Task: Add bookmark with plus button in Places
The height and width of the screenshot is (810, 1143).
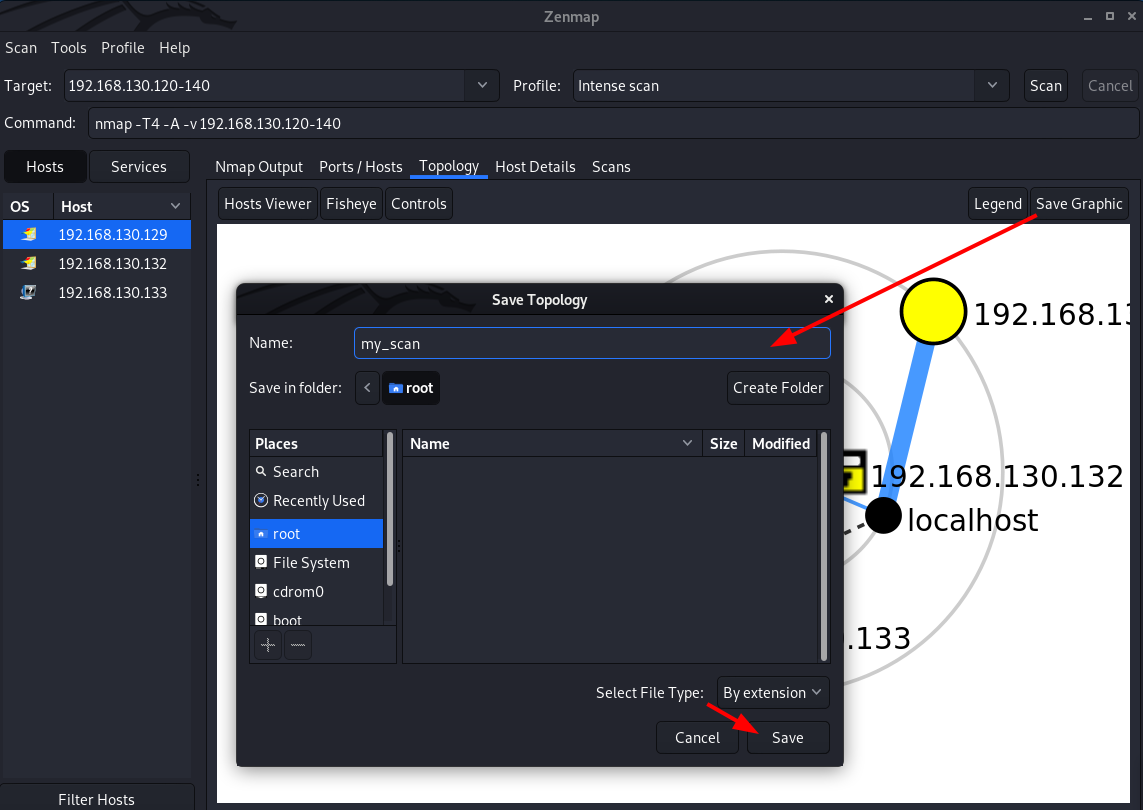Action: [268, 645]
